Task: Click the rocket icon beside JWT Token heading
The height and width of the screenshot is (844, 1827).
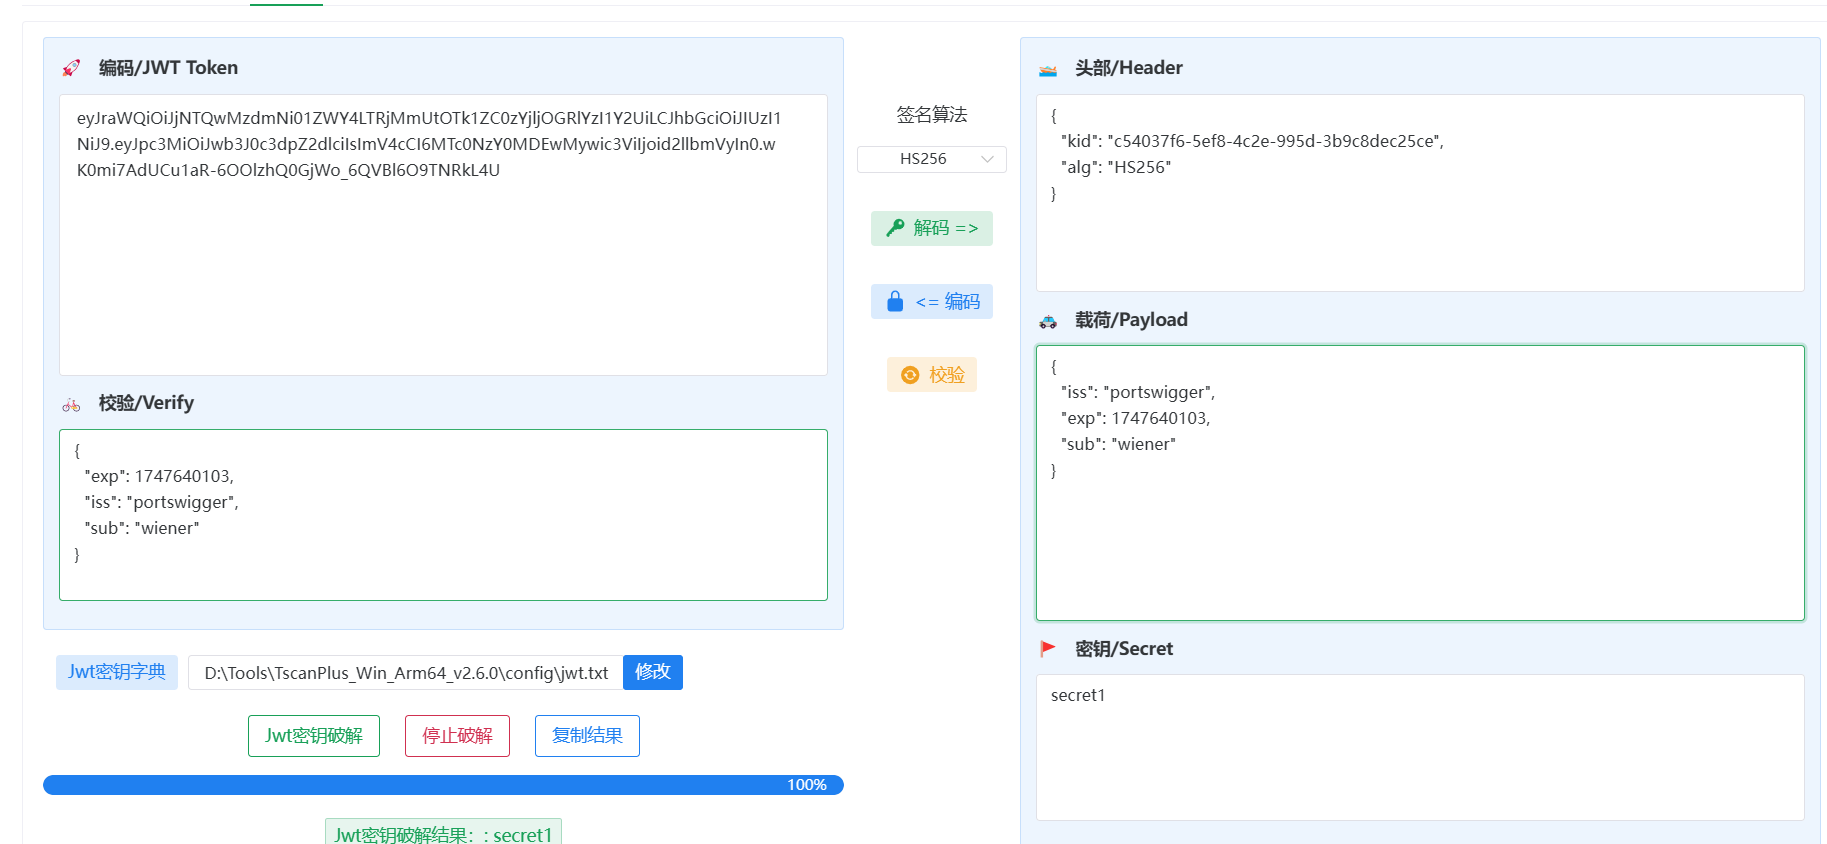Action: point(71,68)
